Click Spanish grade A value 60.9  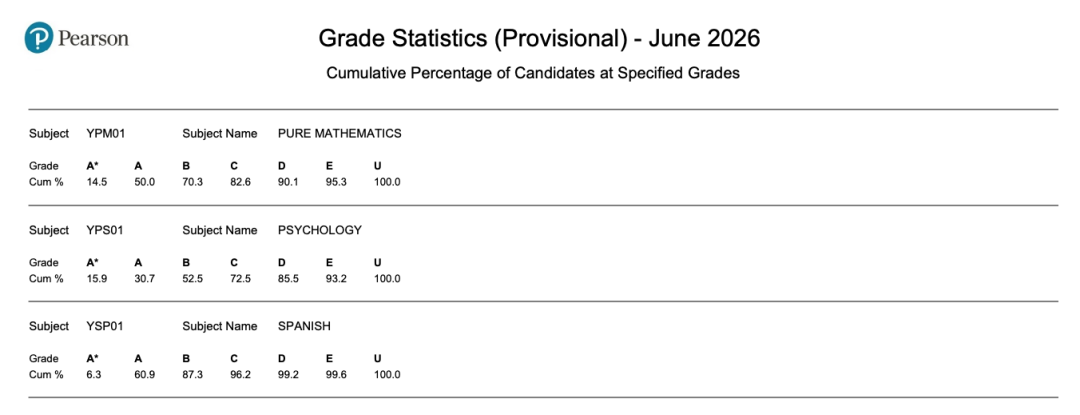pos(145,375)
